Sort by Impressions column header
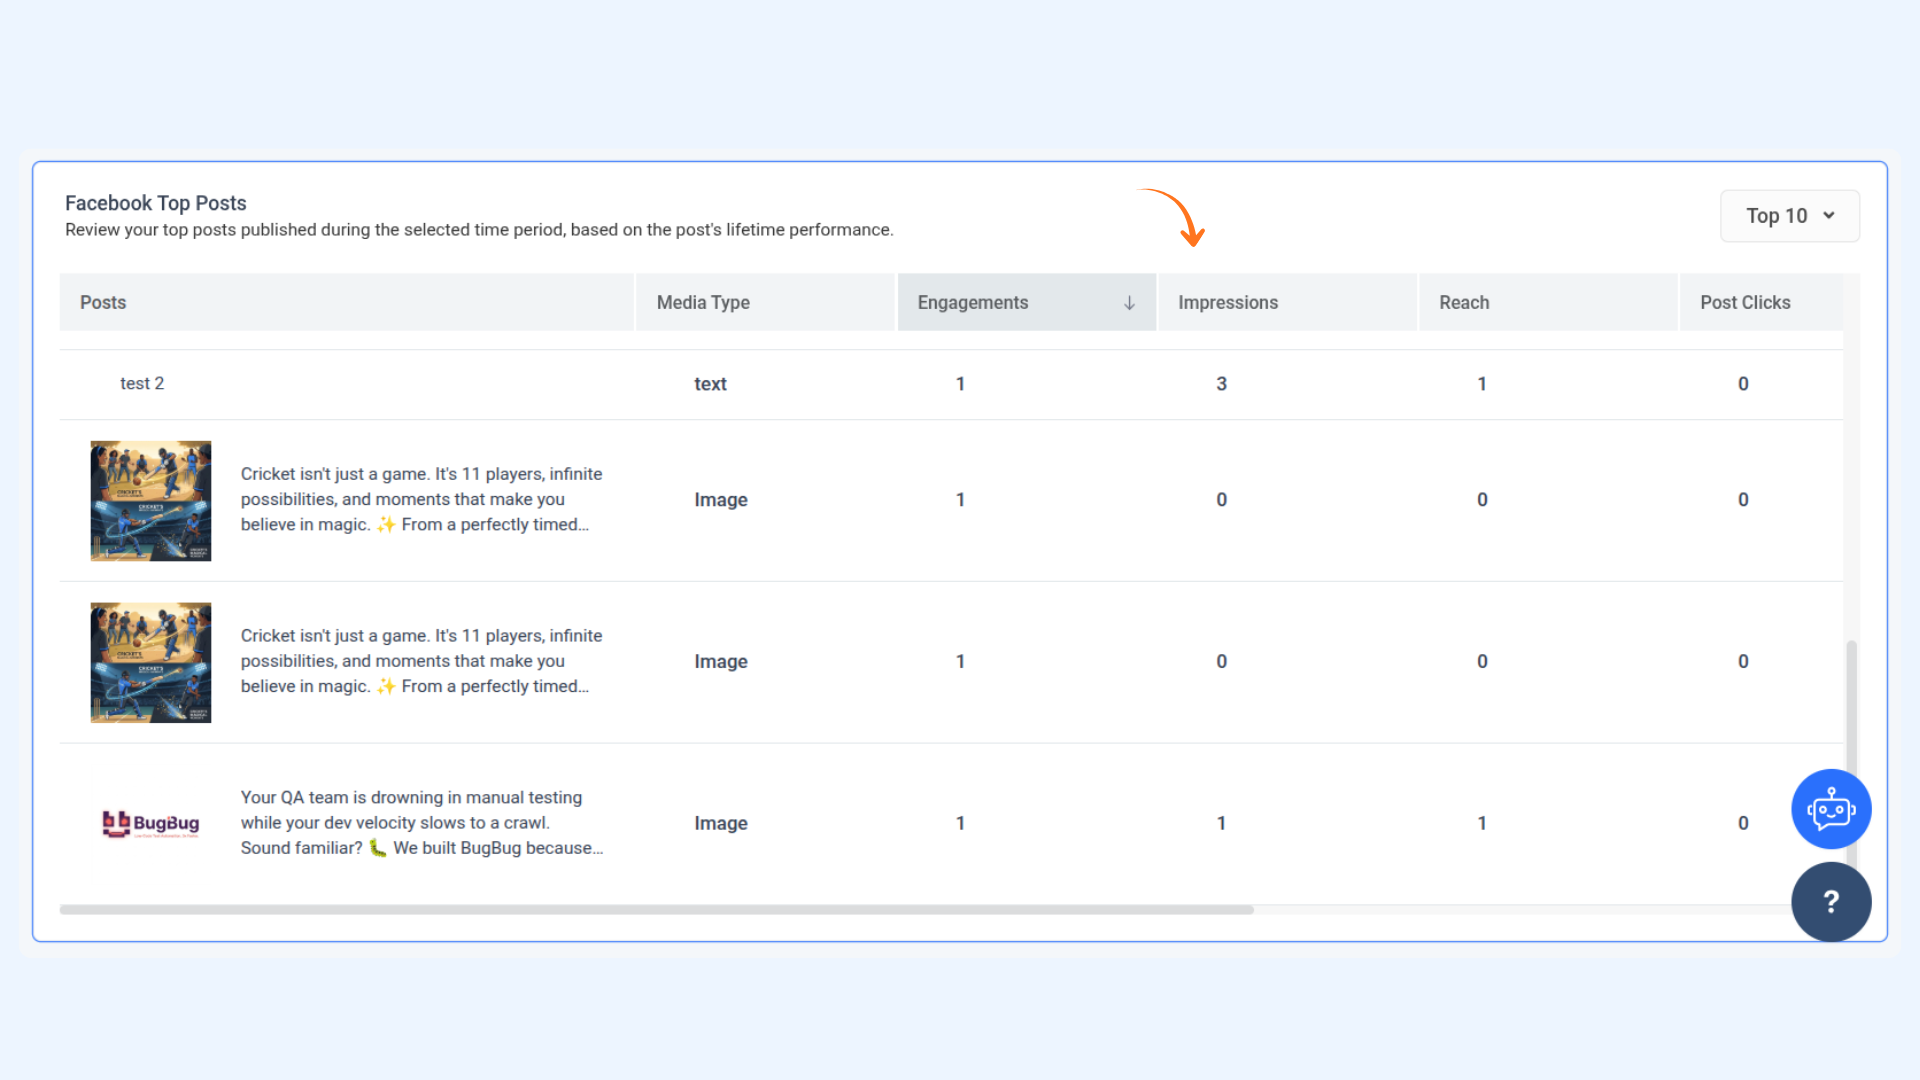 1227,303
